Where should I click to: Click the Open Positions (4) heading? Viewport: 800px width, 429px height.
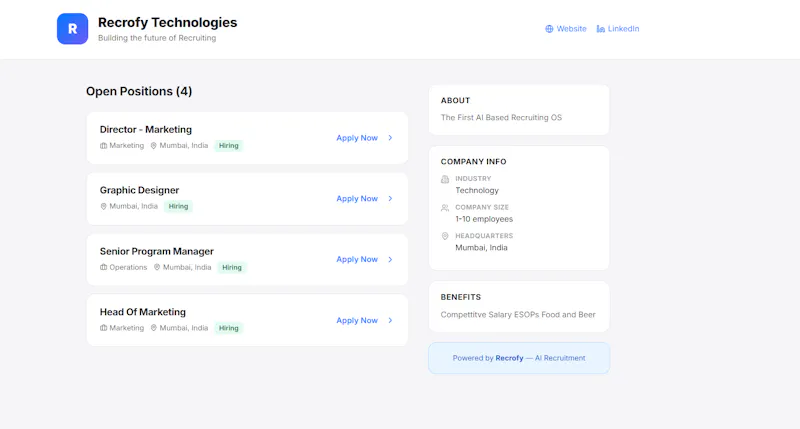click(x=139, y=91)
